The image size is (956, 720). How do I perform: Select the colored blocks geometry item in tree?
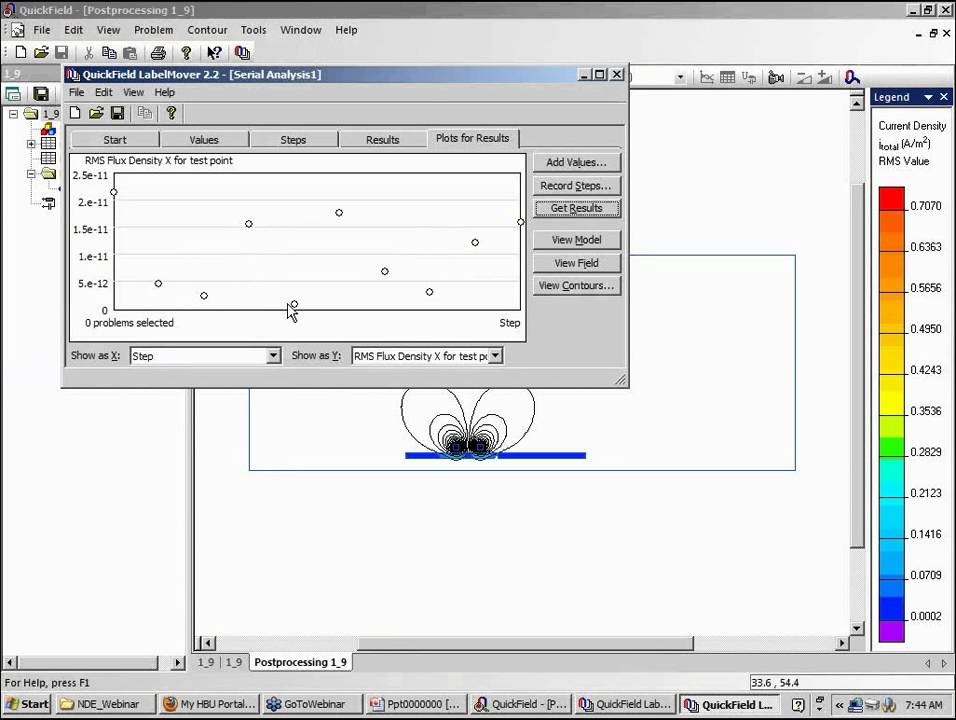pyautogui.click(x=48, y=129)
